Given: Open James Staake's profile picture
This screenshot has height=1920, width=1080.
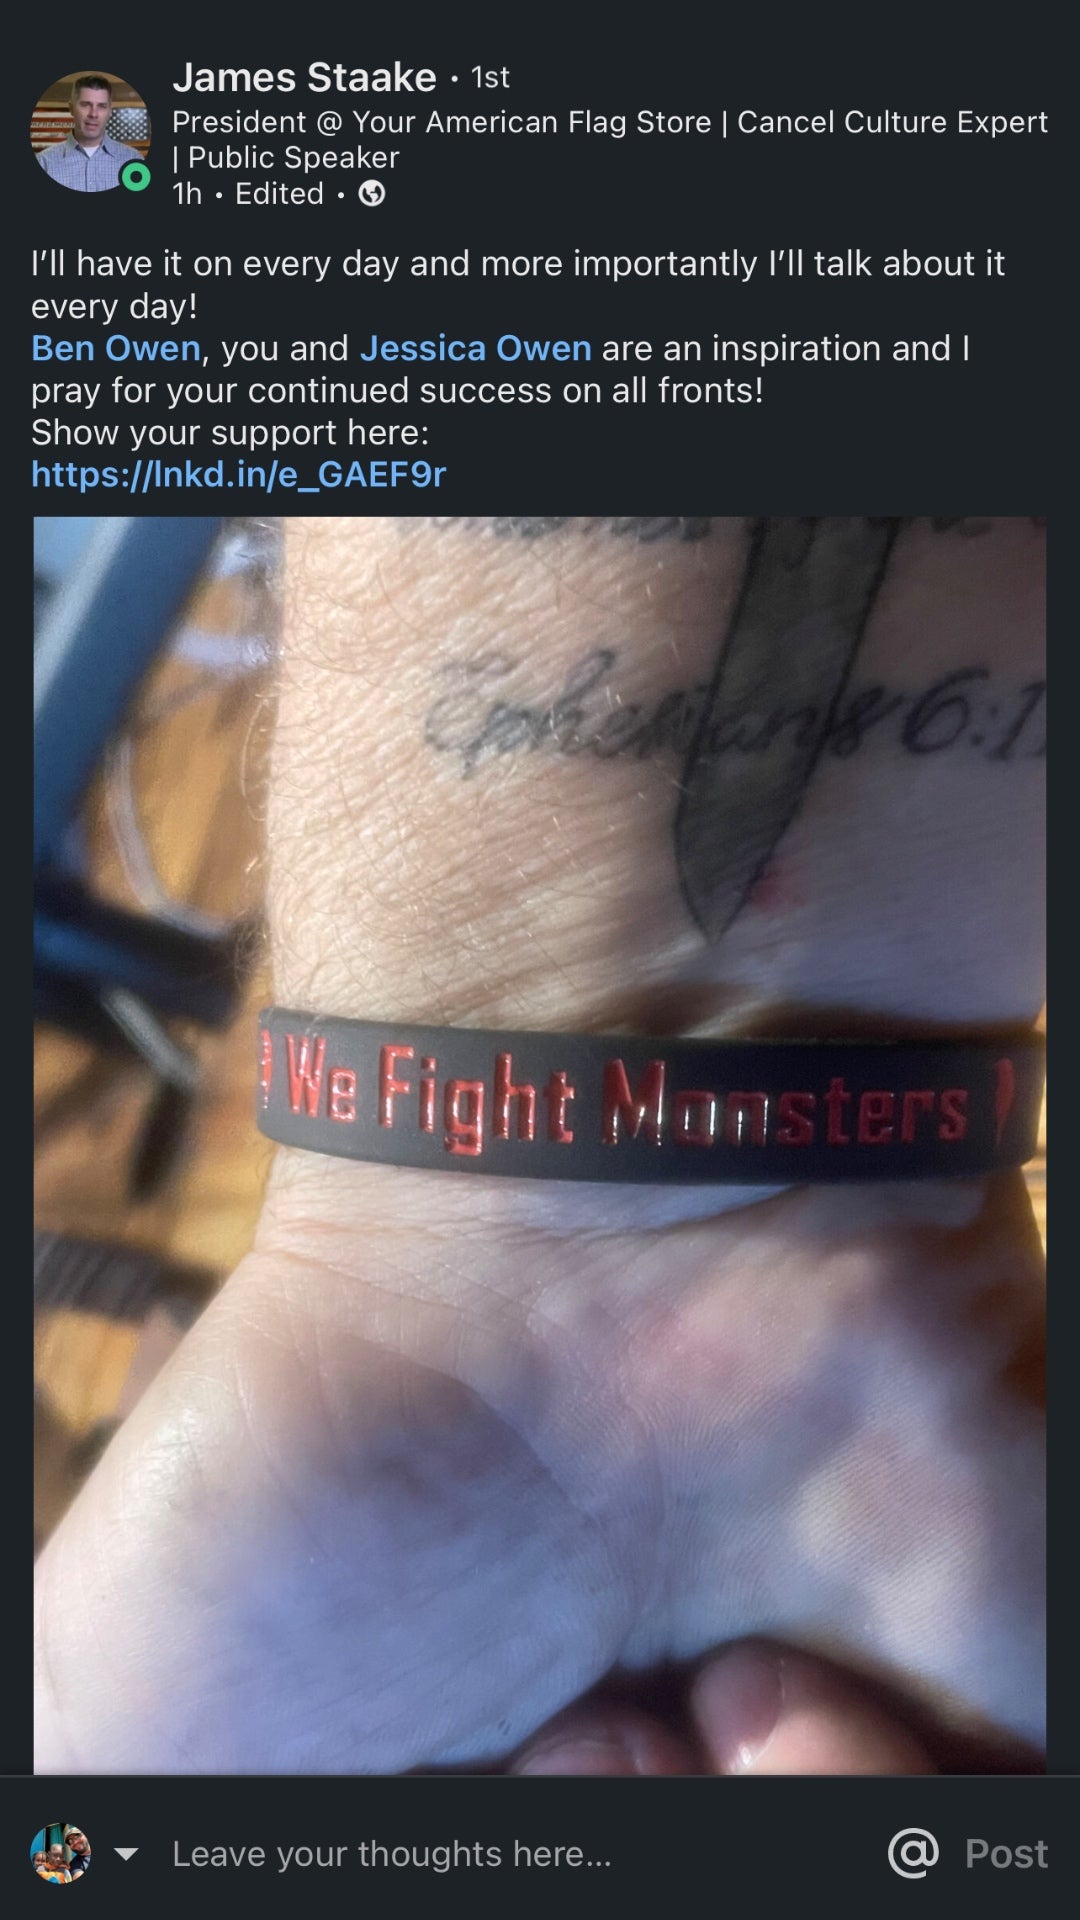Looking at the screenshot, I should [x=91, y=131].
